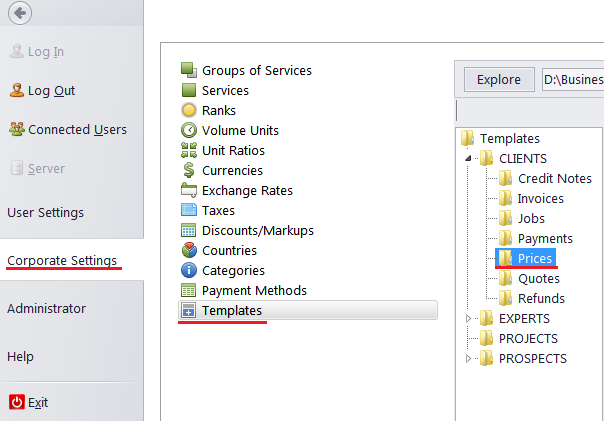This screenshot has height=421, width=604.
Task: Click the templates folder path field
Action: click(x=573, y=80)
